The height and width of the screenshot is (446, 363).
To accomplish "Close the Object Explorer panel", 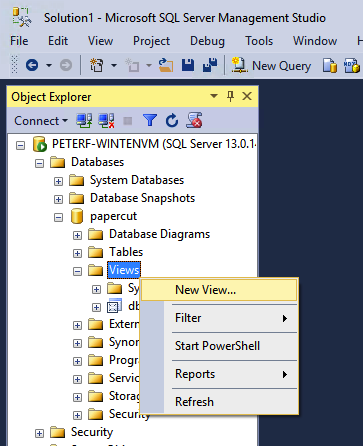I will pyautogui.click(x=247, y=96).
